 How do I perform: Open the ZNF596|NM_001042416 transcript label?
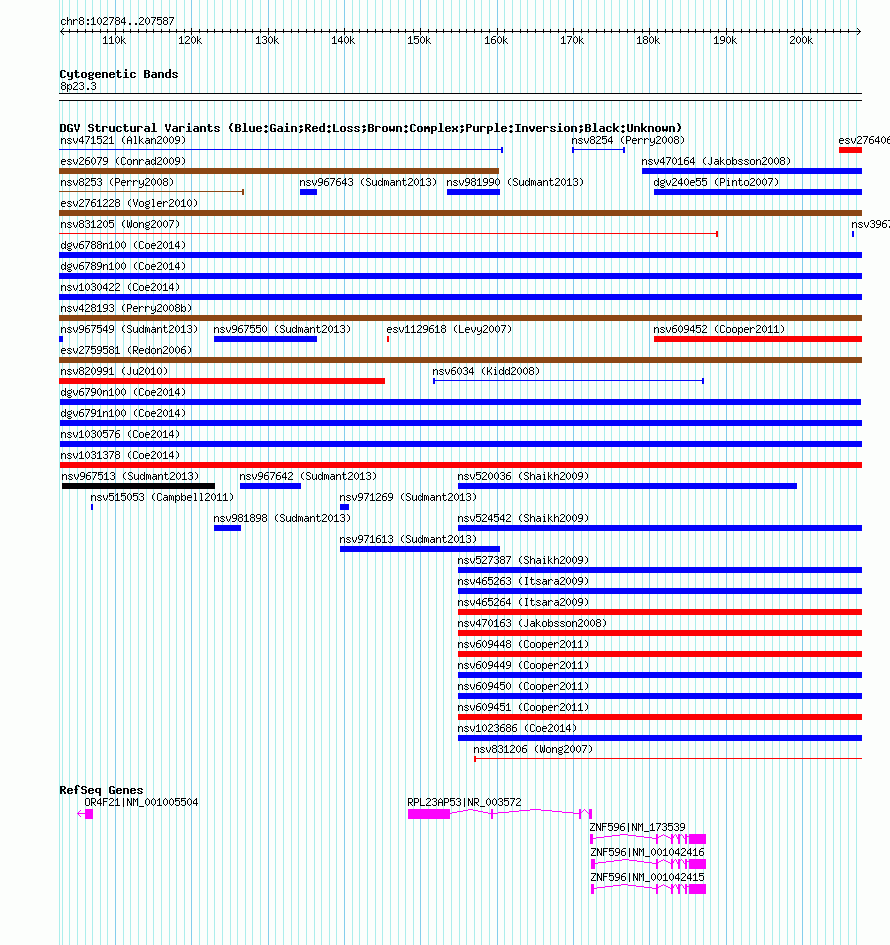(x=647, y=853)
